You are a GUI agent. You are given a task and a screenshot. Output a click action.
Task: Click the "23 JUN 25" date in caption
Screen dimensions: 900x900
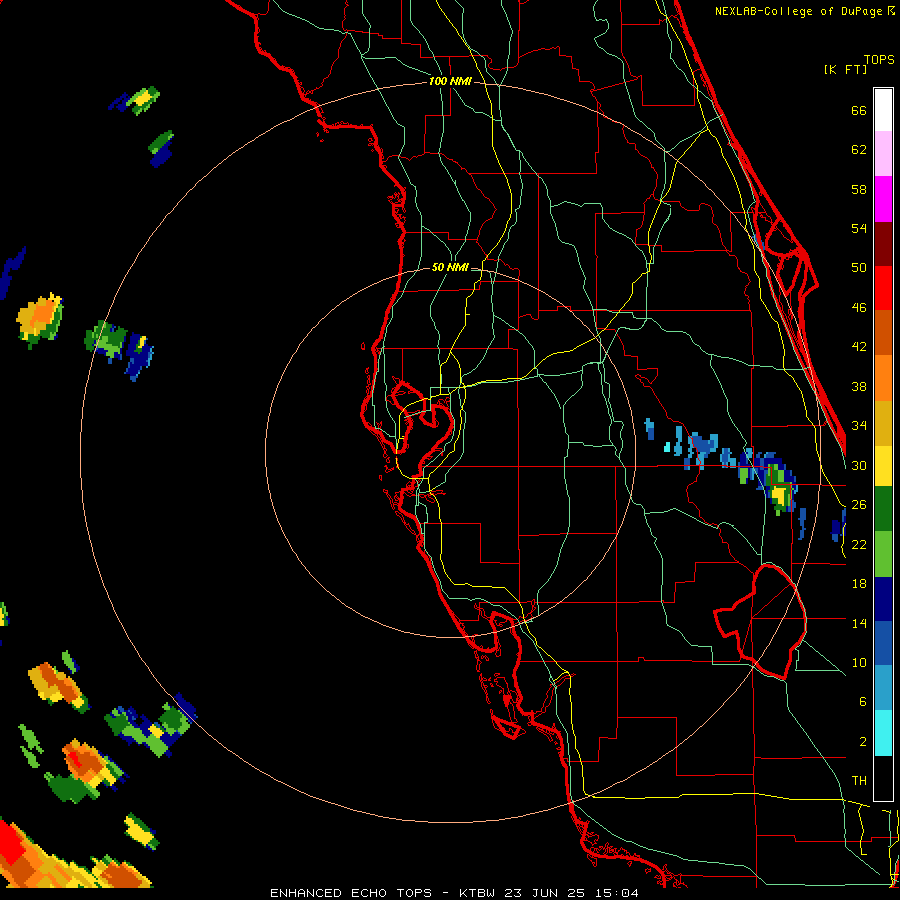pos(545,893)
